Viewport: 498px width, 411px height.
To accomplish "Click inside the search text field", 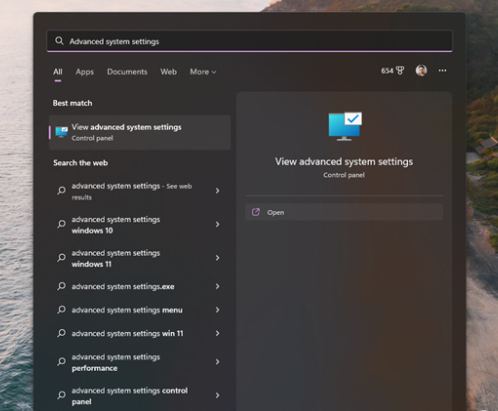I will [250, 41].
